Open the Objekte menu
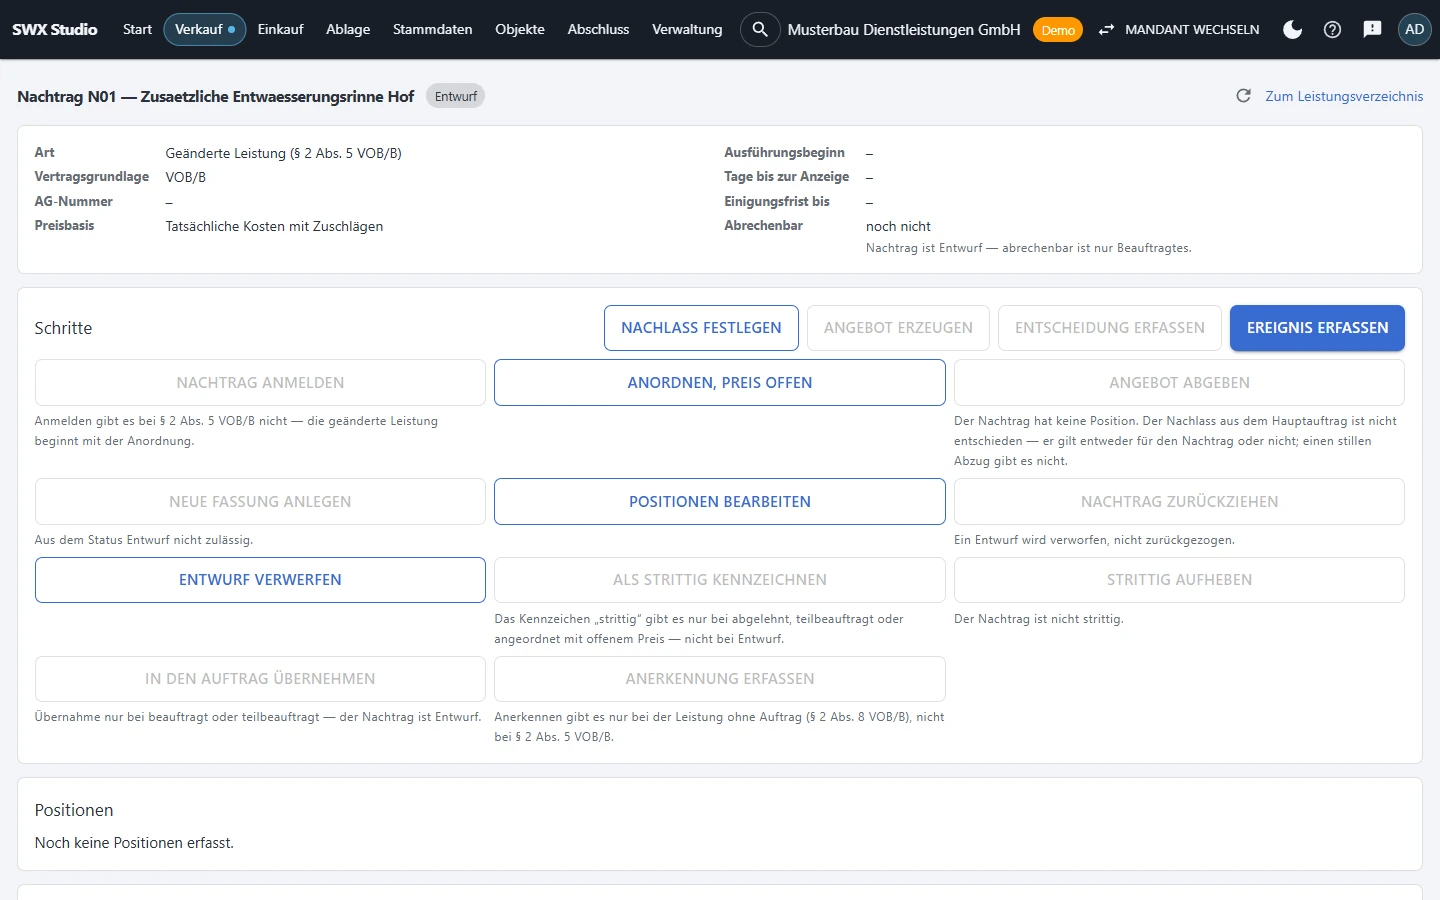1440x900 pixels. pos(520,29)
